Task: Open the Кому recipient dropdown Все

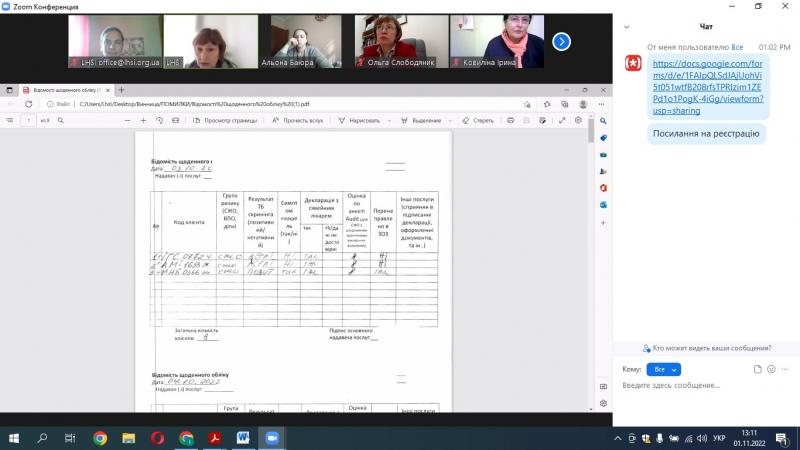Action: tap(661, 369)
